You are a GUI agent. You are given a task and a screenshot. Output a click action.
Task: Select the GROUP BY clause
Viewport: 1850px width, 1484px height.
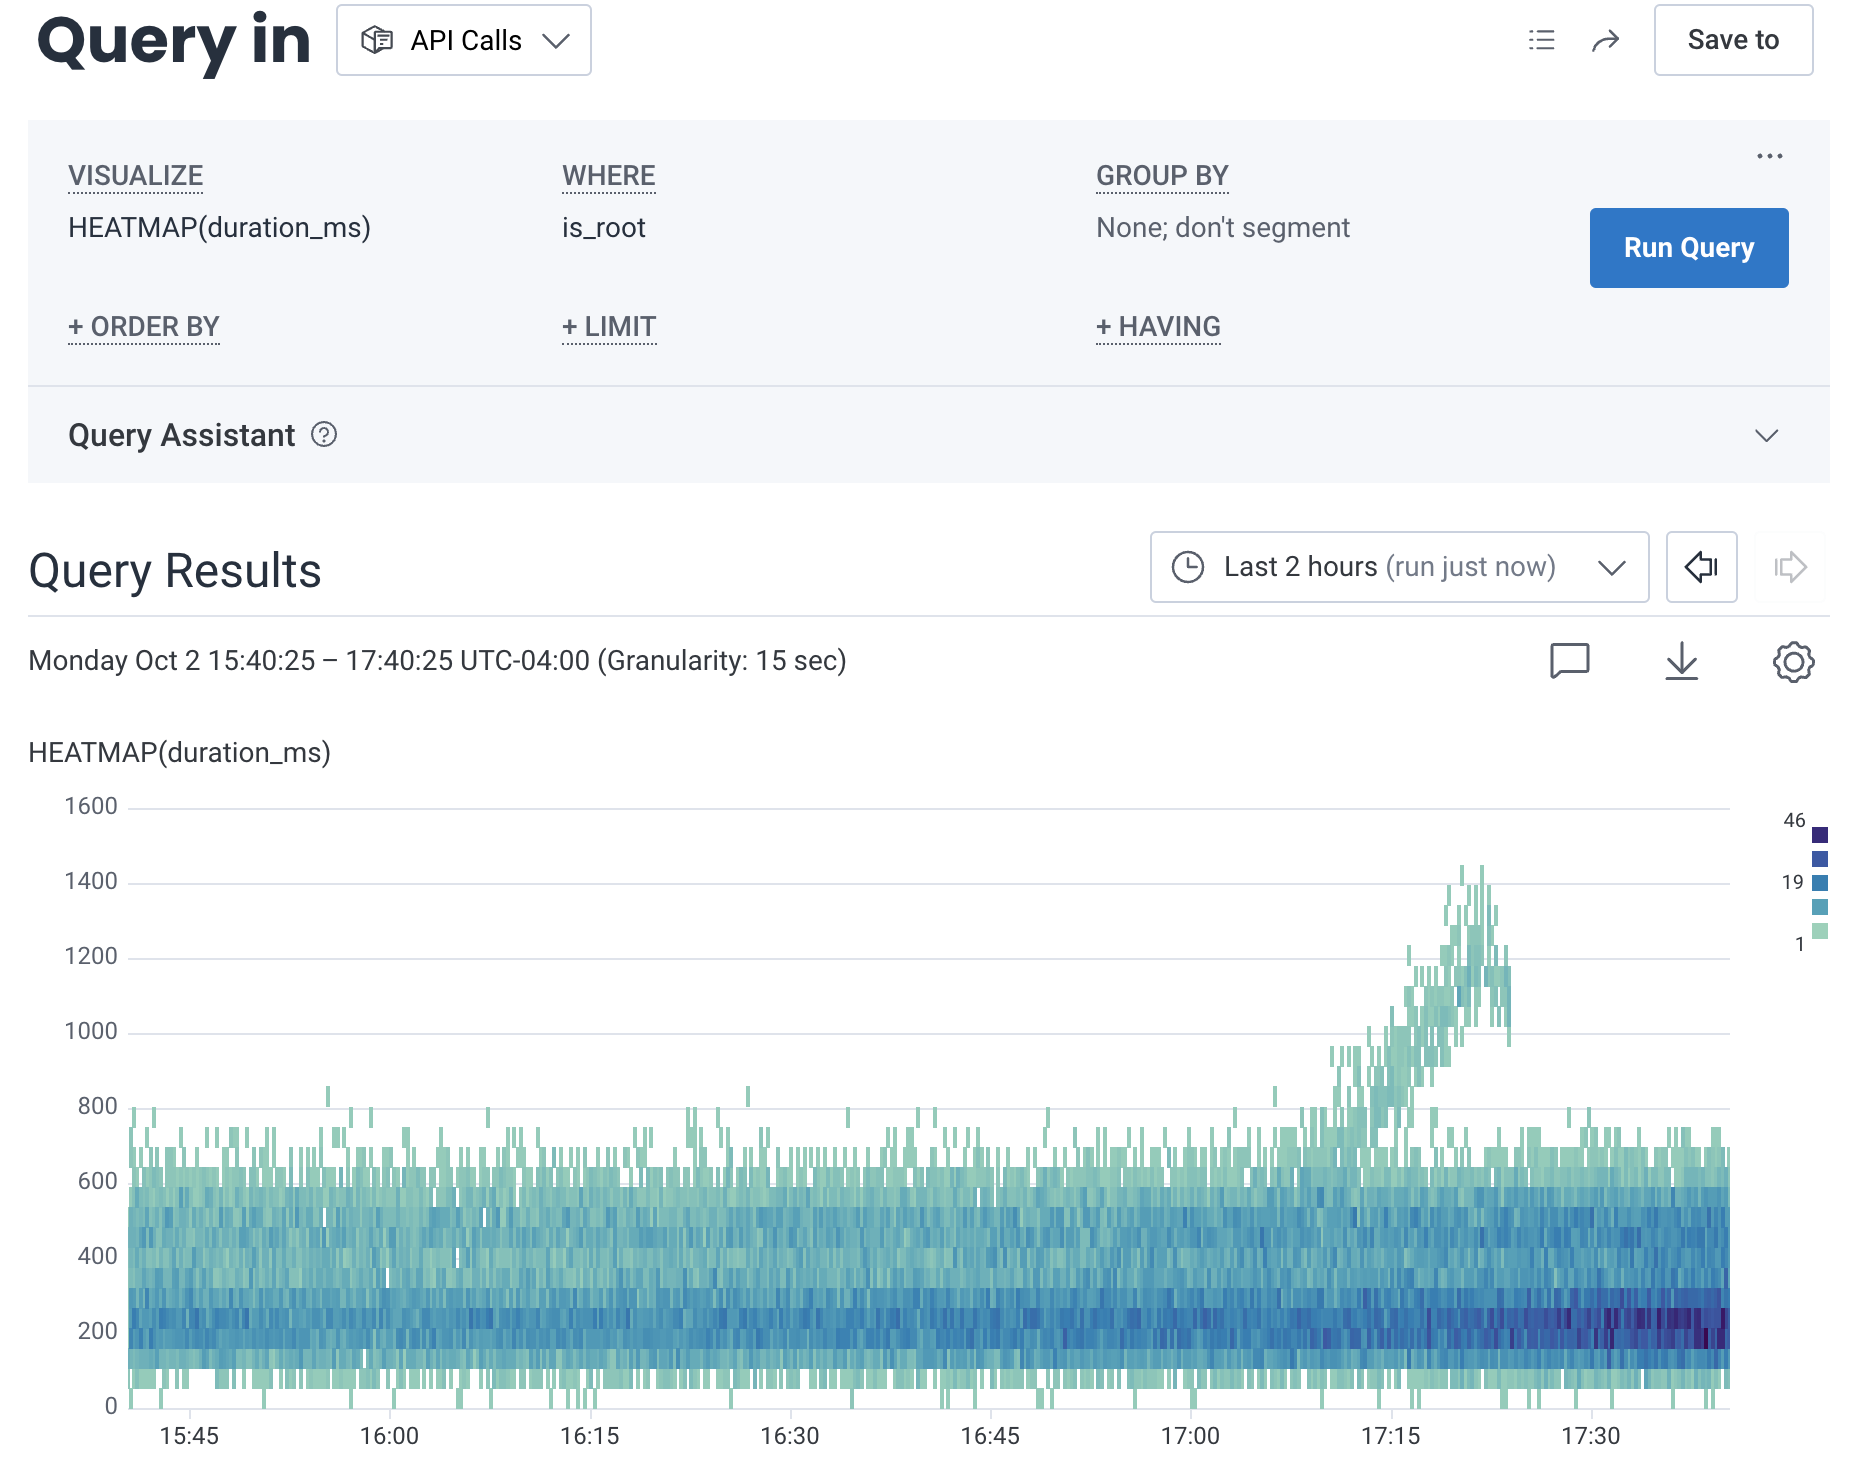[1162, 175]
